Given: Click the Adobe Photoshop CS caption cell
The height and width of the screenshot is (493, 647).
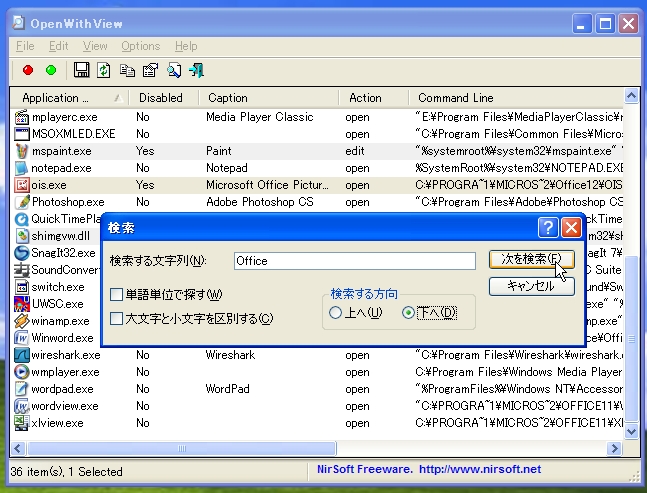Looking at the screenshot, I should [260, 202].
